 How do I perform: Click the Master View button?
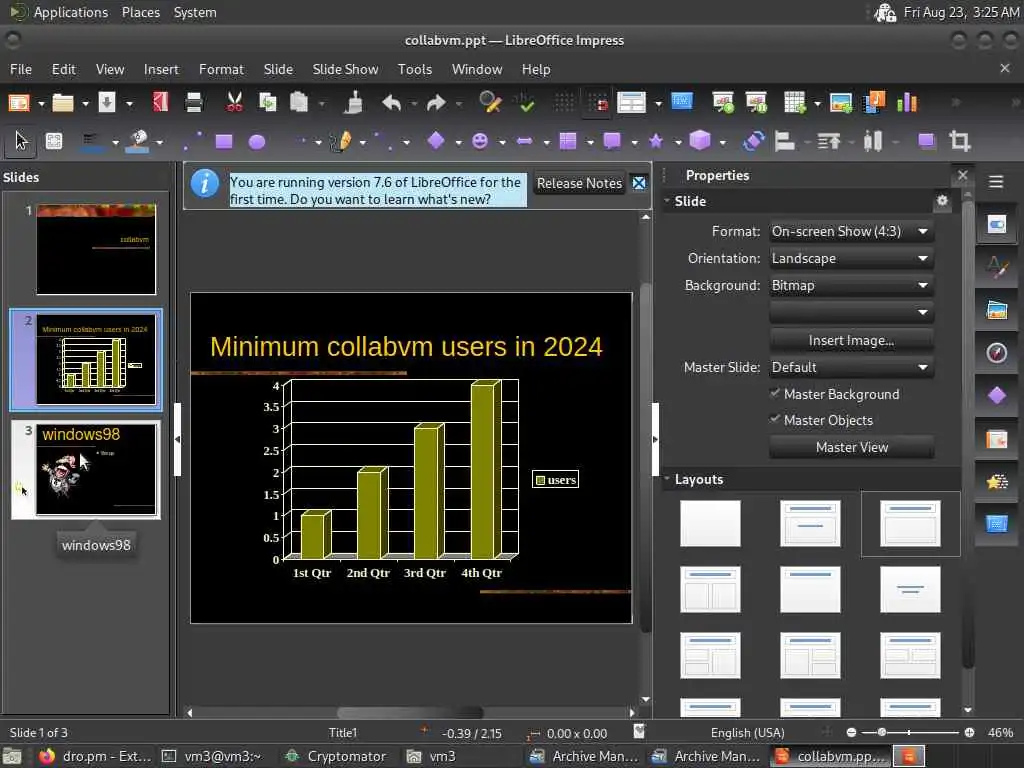(x=851, y=447)
